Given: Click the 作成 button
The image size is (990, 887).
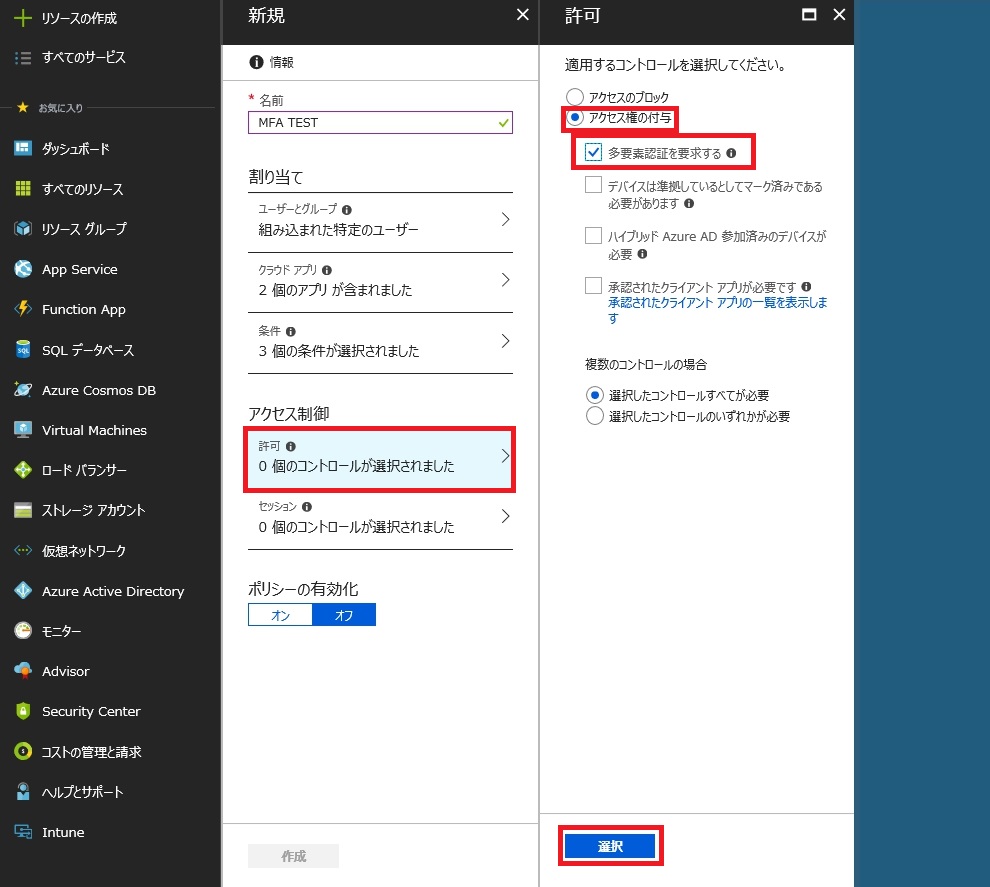Looking at the screenshot, I should pos(294,856).
